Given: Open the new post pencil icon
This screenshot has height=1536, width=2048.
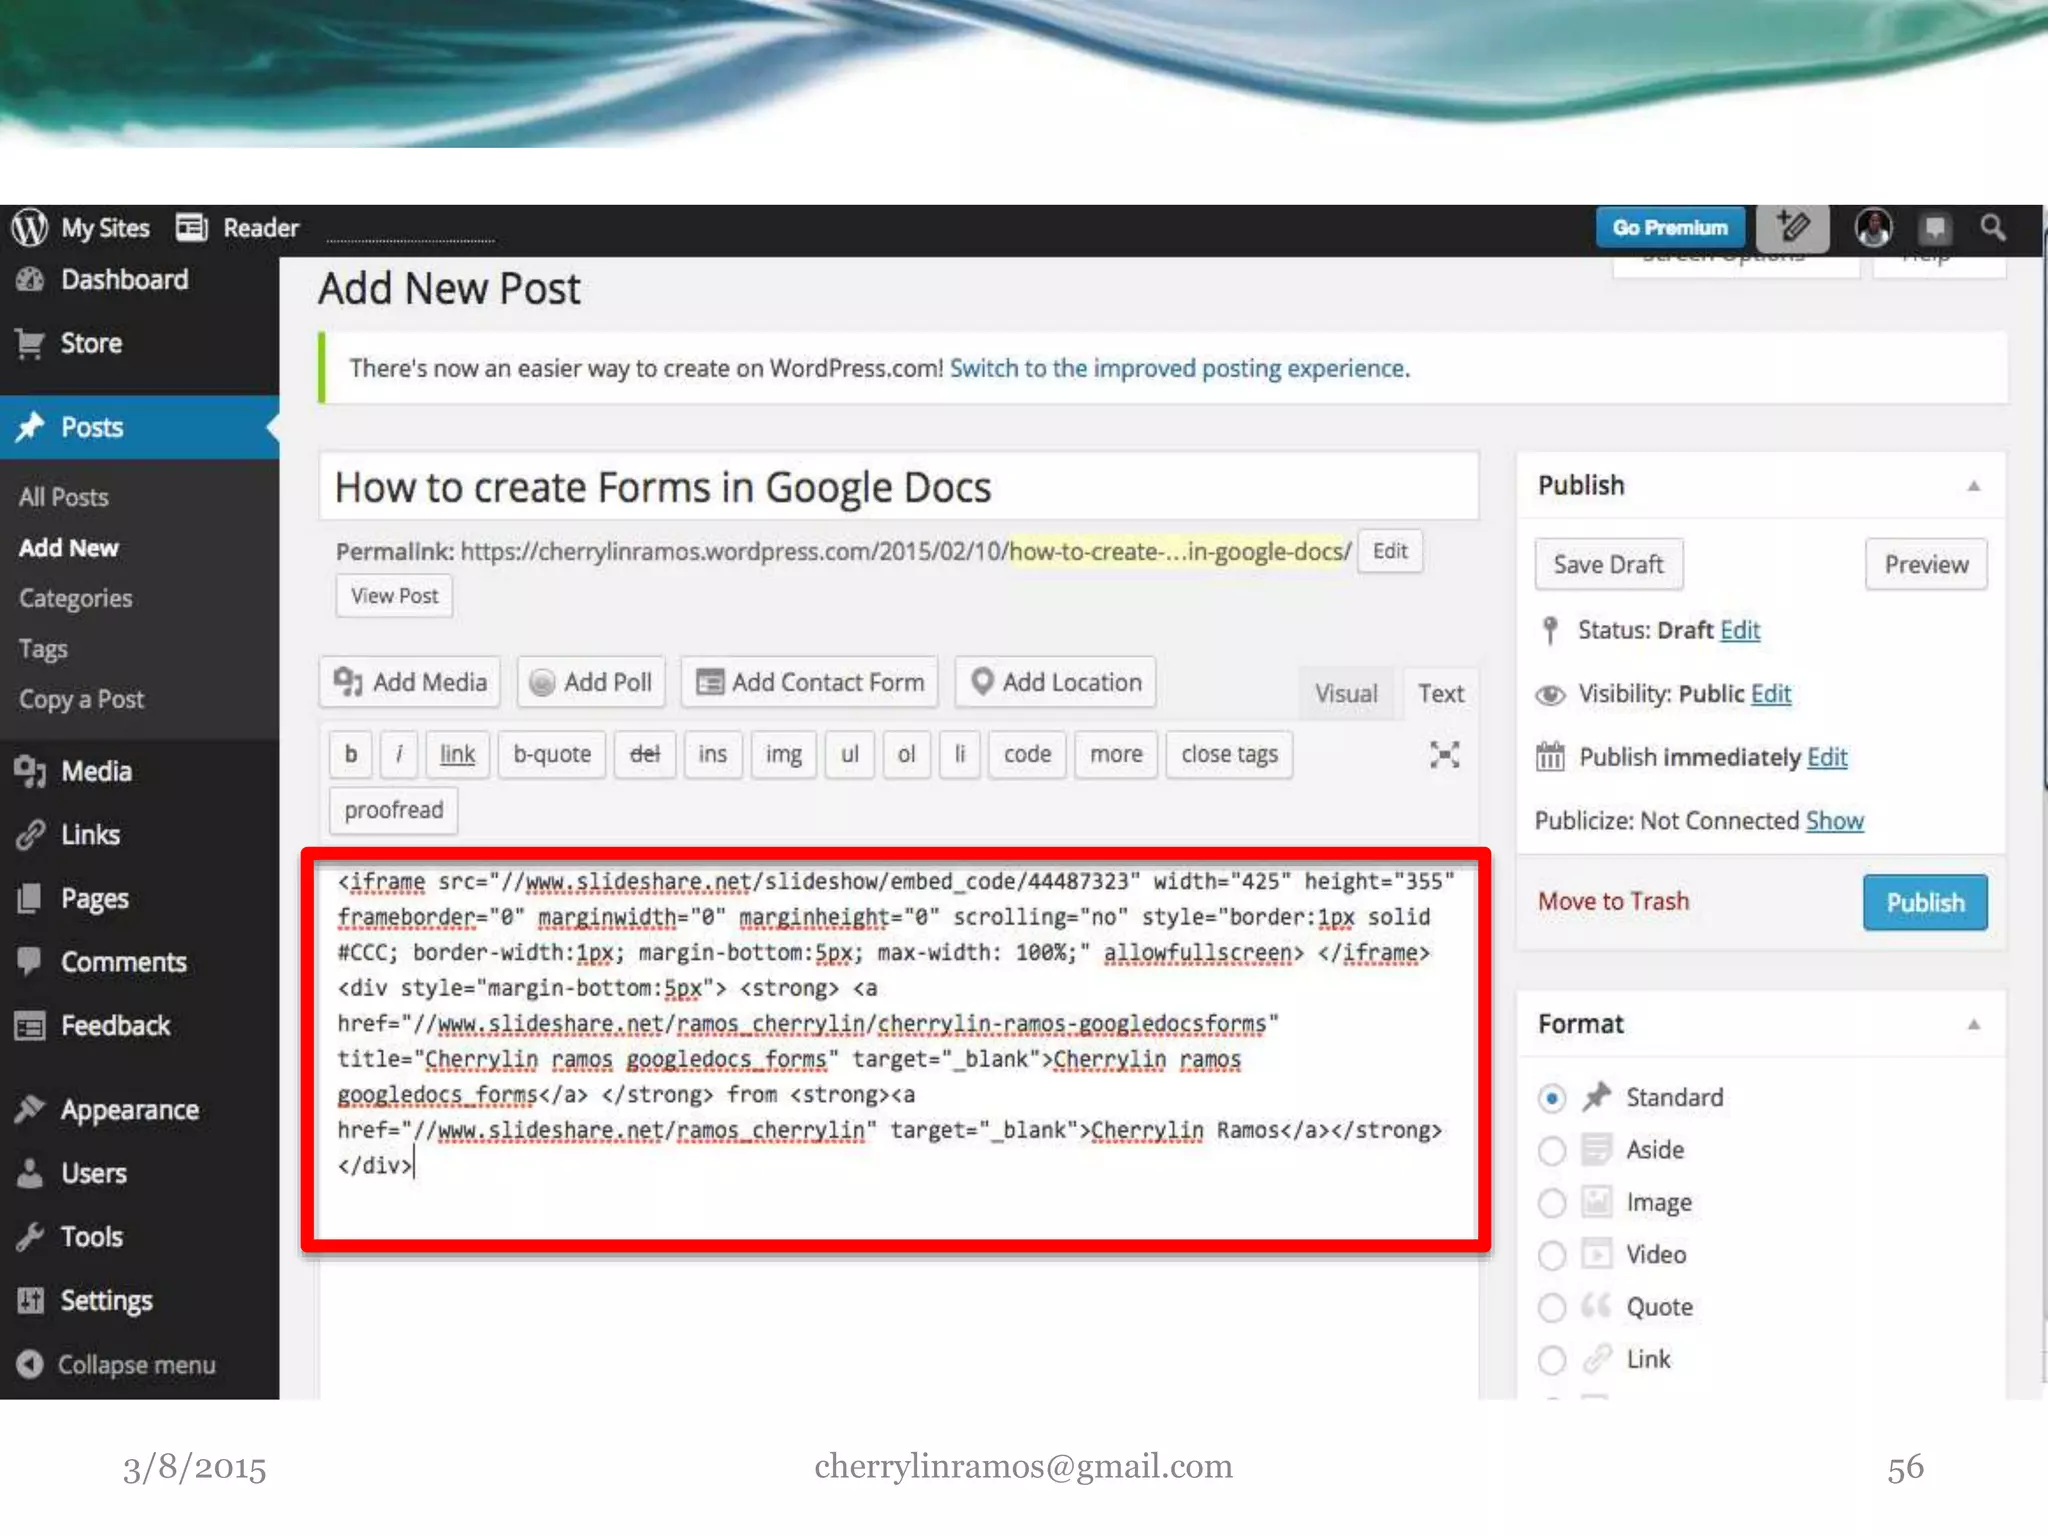Looking at the screenshot, I should pyautogui.click(x=1792, y=227).
